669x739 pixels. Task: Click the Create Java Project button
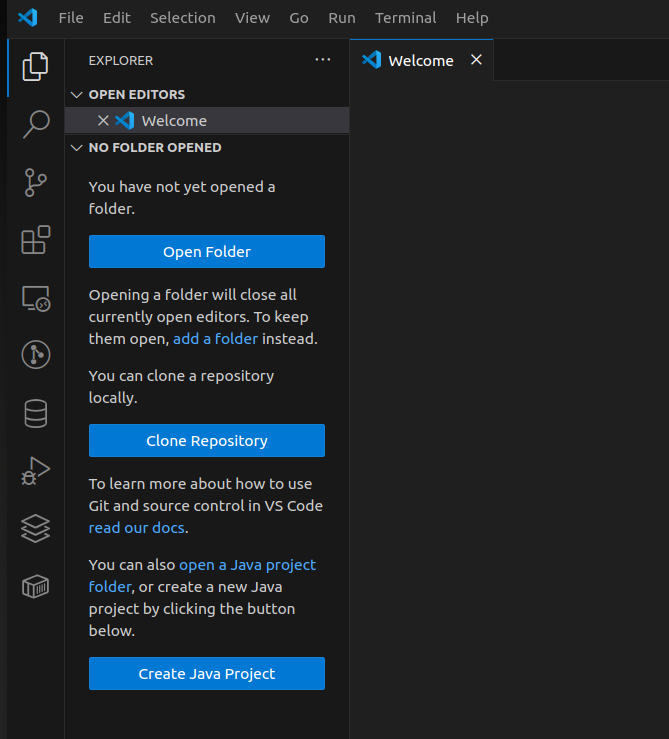[x=206, y=673]
